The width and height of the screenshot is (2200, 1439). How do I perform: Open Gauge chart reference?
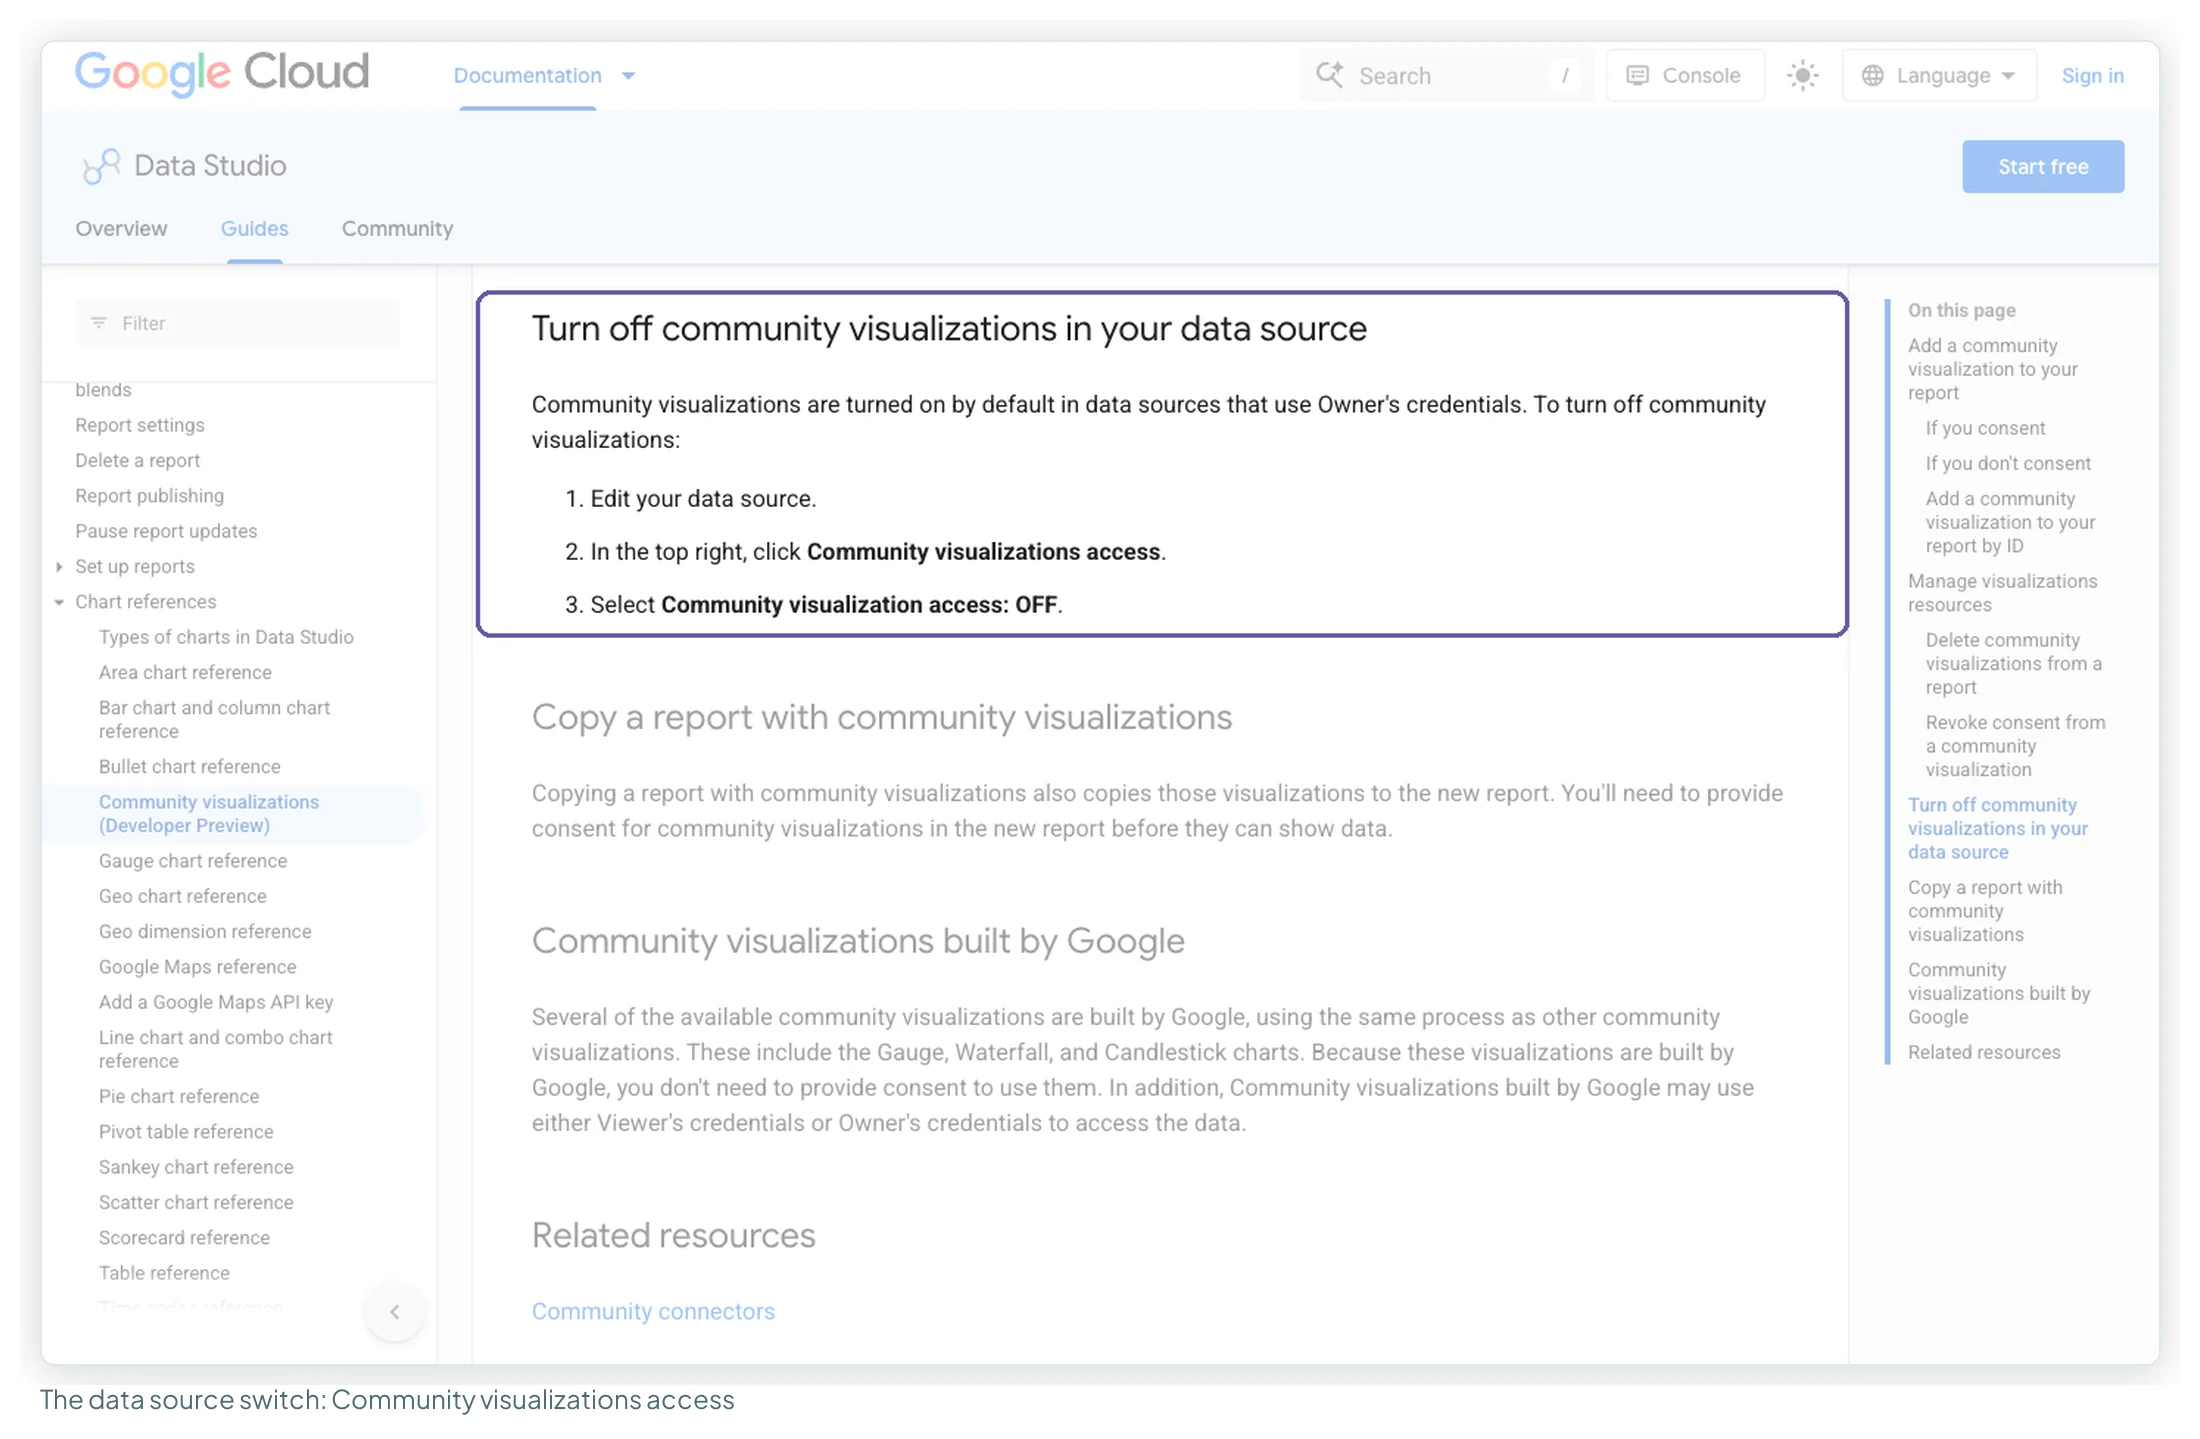[x=193, y=861]
